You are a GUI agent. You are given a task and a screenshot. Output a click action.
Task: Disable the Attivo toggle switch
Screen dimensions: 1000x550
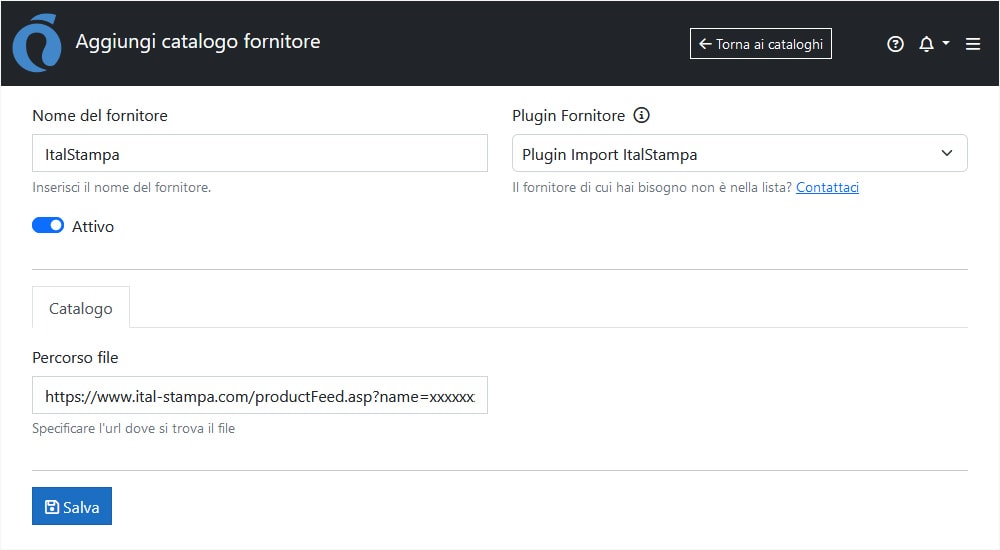click(48, 226)
